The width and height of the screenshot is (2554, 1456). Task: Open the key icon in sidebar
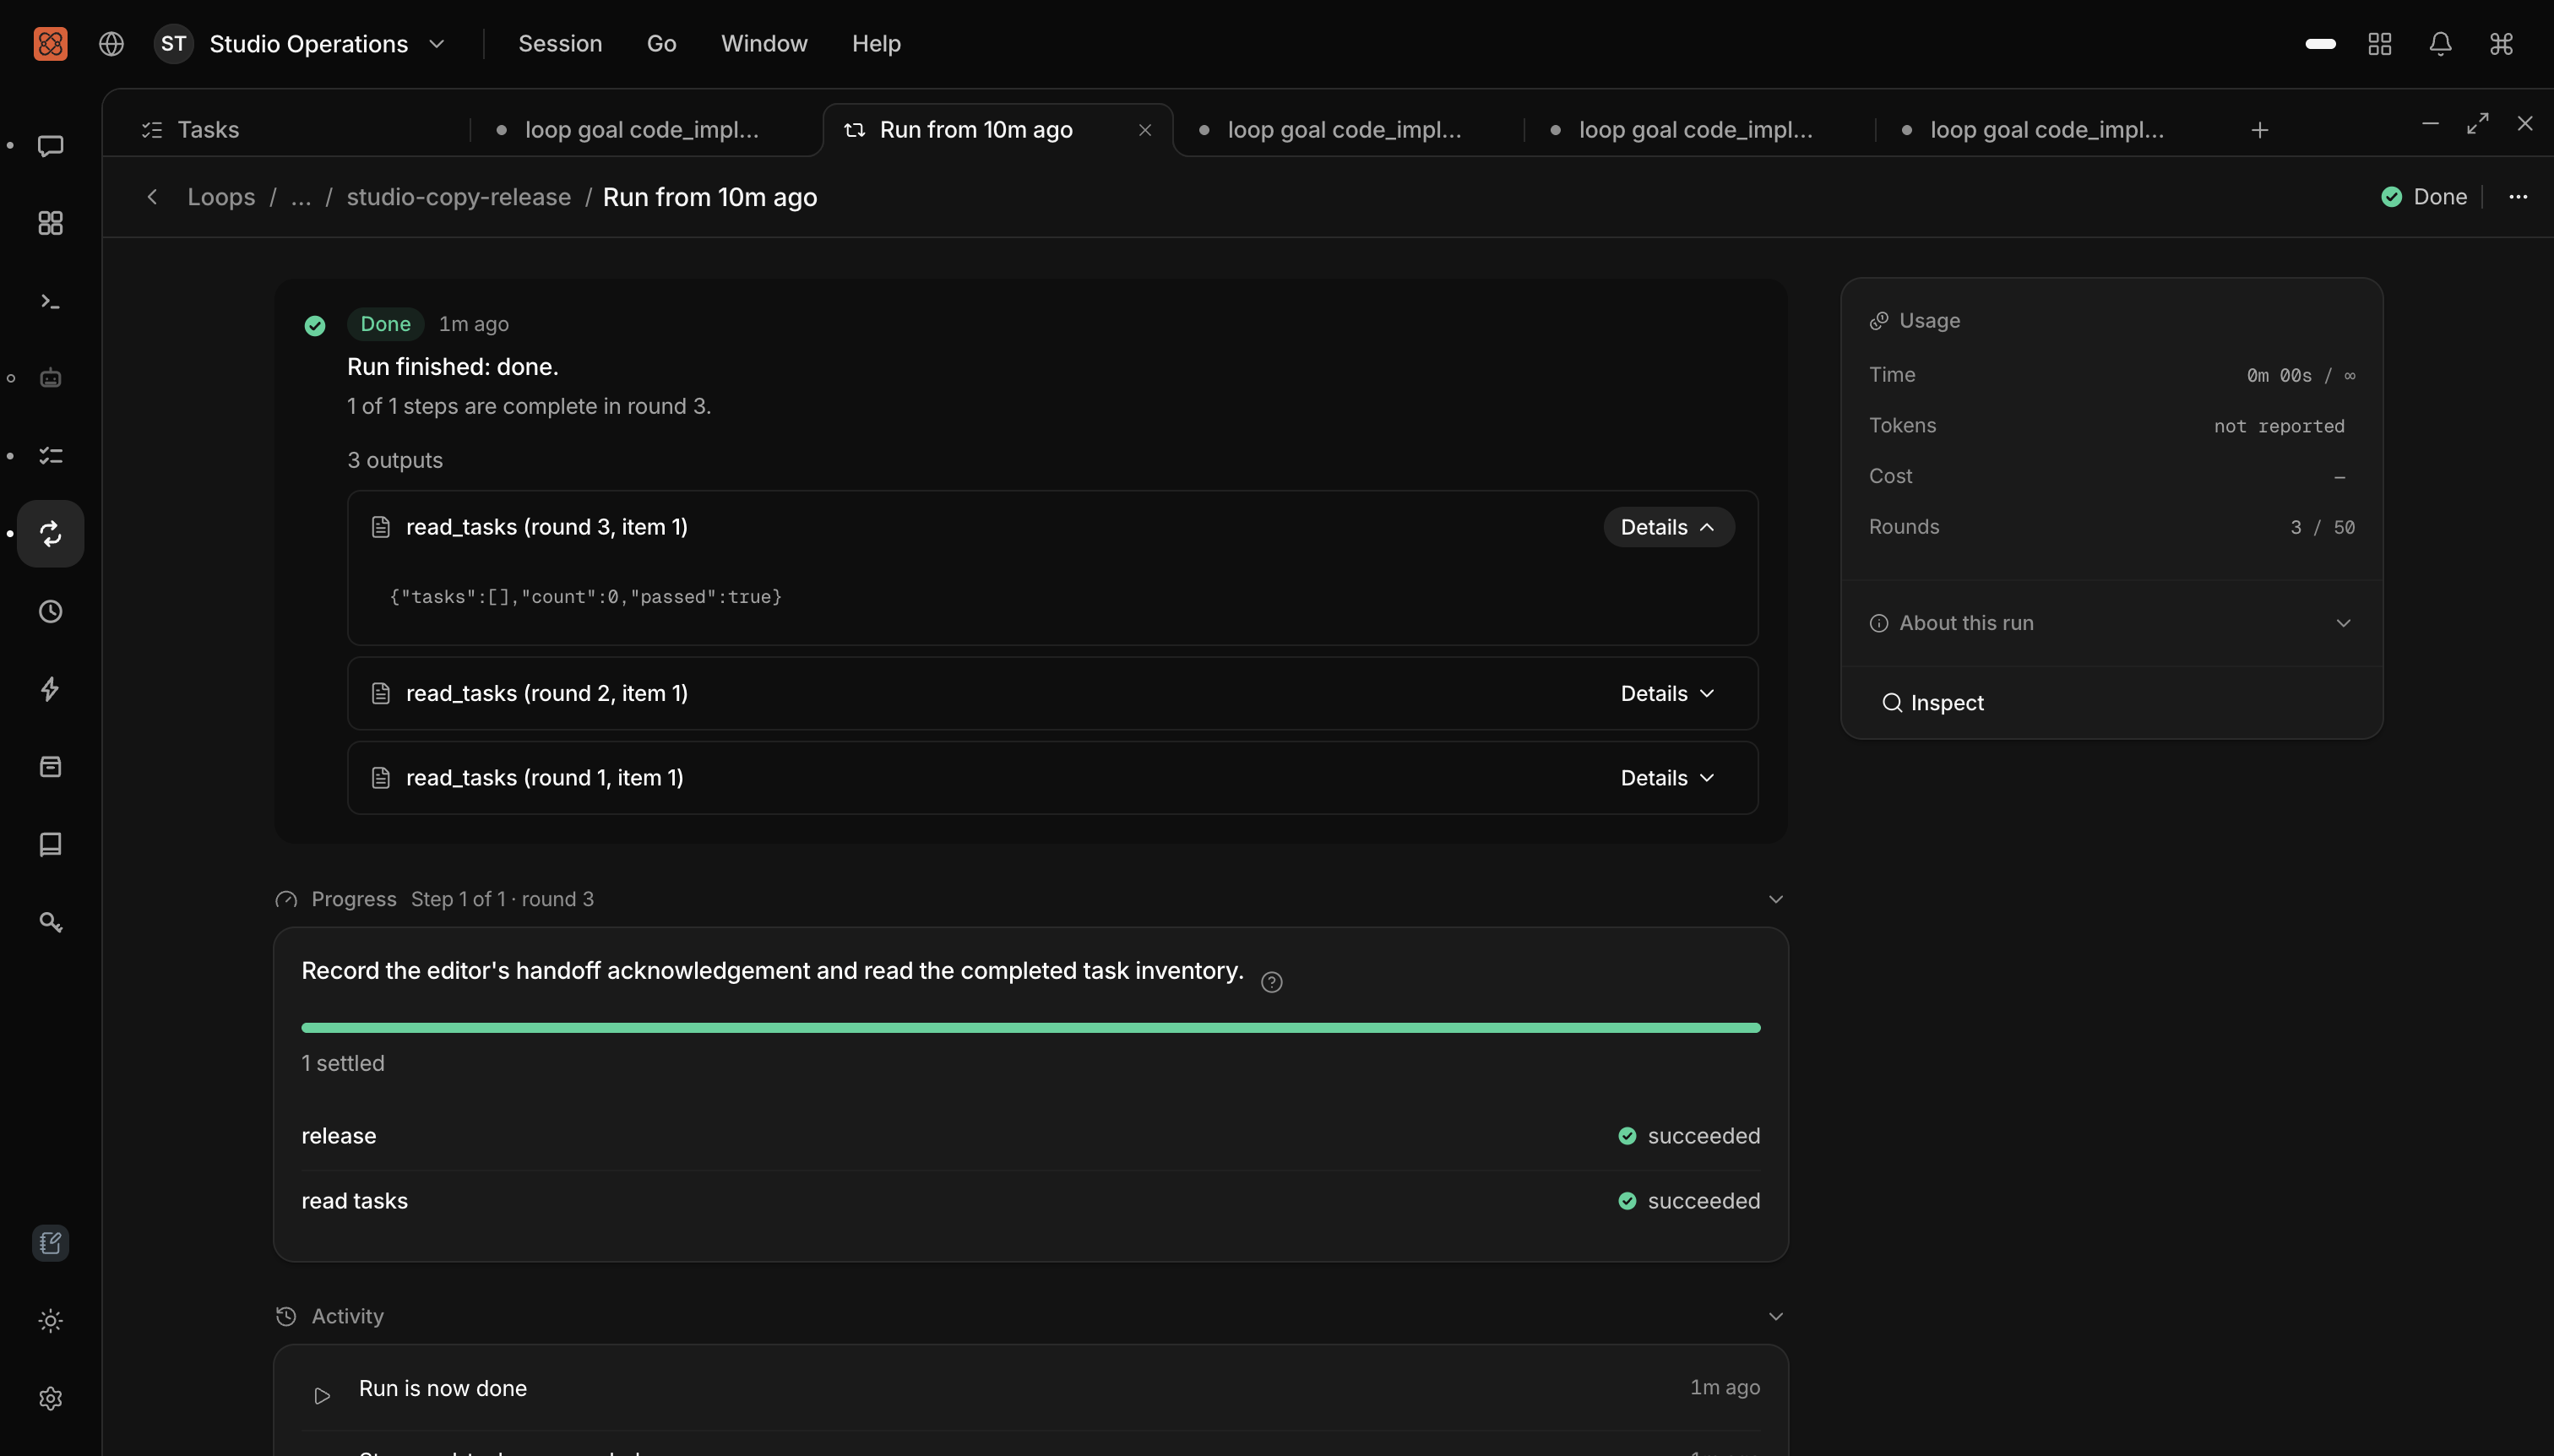click(50, 922)
